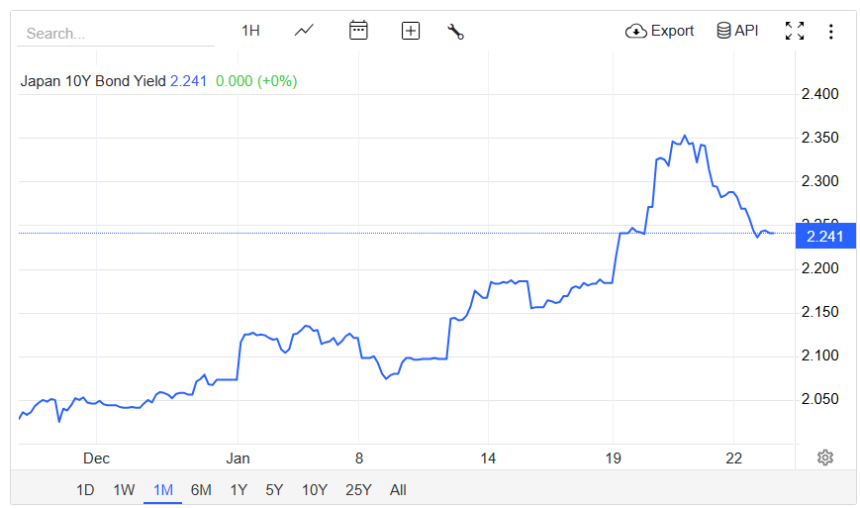Open the calendar date range picker
The width and height of the screenshot is (860, 508).
[358, 31]
